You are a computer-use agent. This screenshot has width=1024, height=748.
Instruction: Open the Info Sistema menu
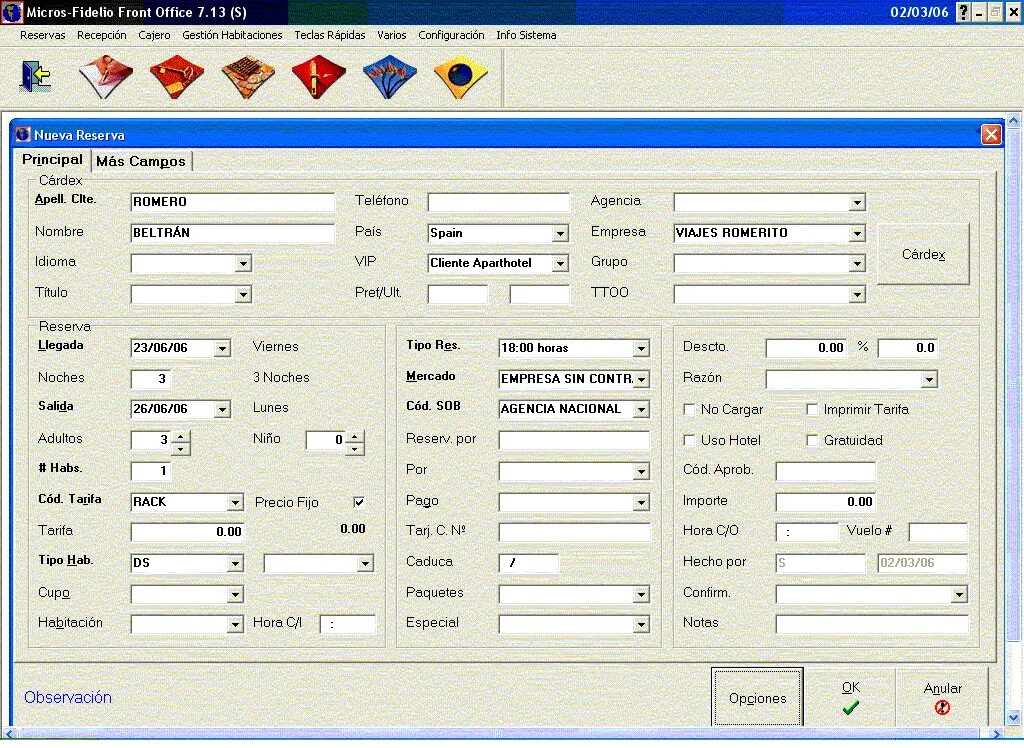(526, 35)
